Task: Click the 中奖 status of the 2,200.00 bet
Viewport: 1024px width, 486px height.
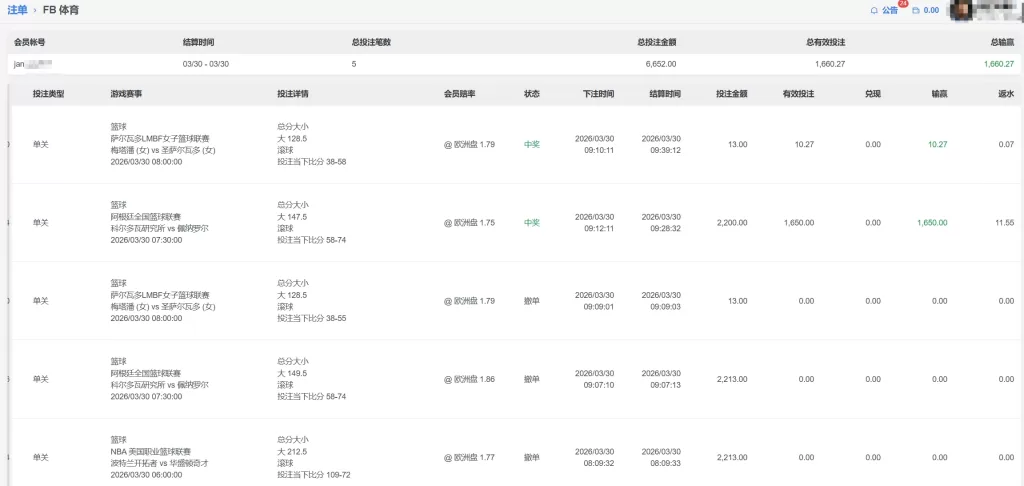Action: 531,222
